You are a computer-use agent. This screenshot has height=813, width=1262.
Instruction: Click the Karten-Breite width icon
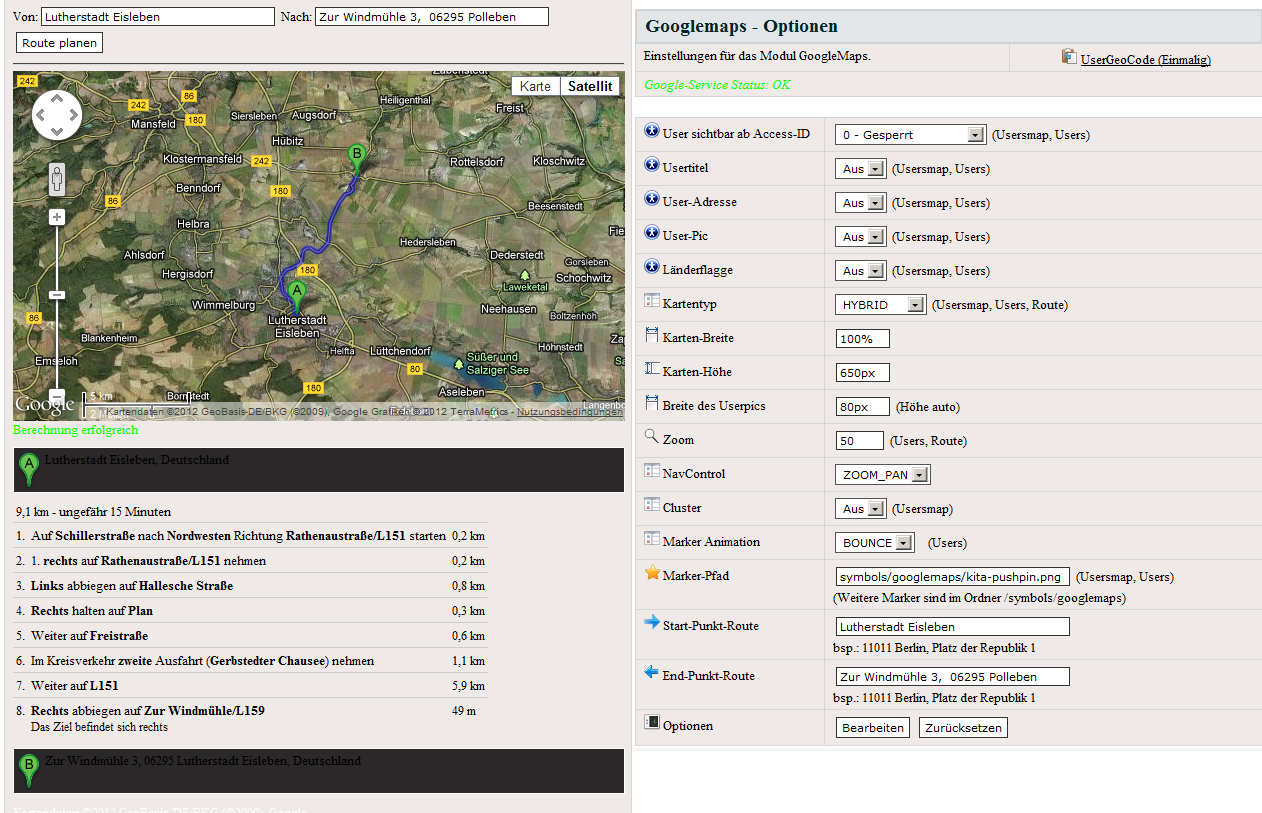click(x=652, y=335)
